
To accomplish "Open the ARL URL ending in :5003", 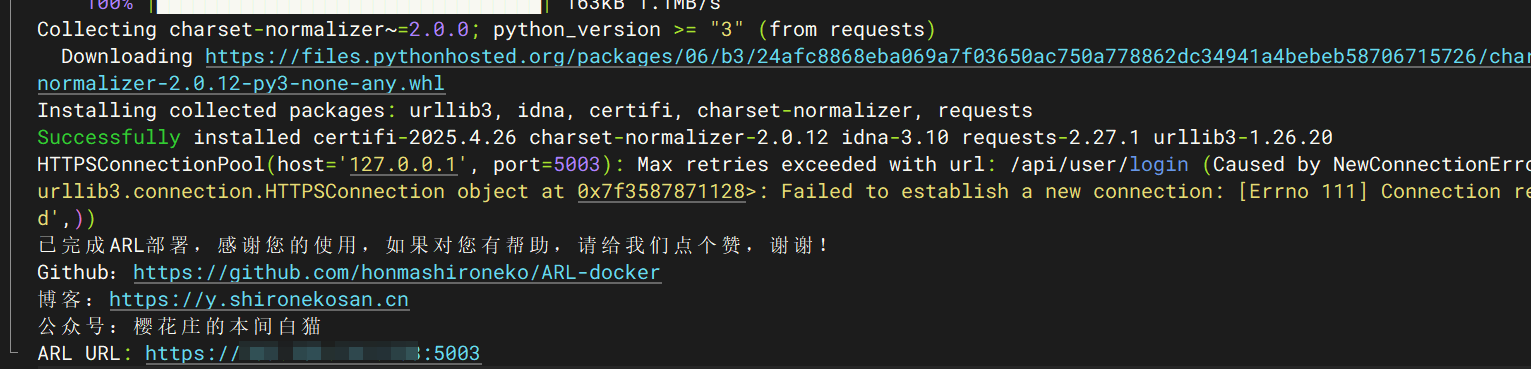I will [x=313, y=353].
